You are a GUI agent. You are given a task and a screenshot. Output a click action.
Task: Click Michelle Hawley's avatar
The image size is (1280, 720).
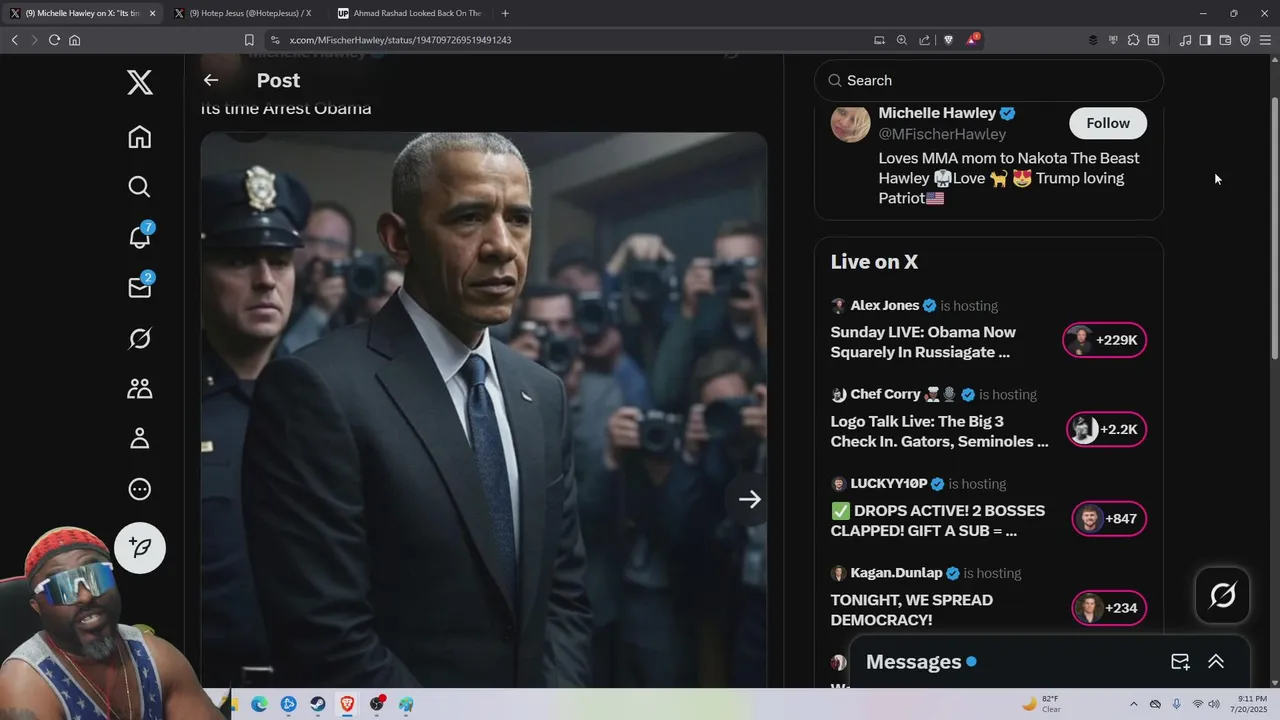(850, 123)
